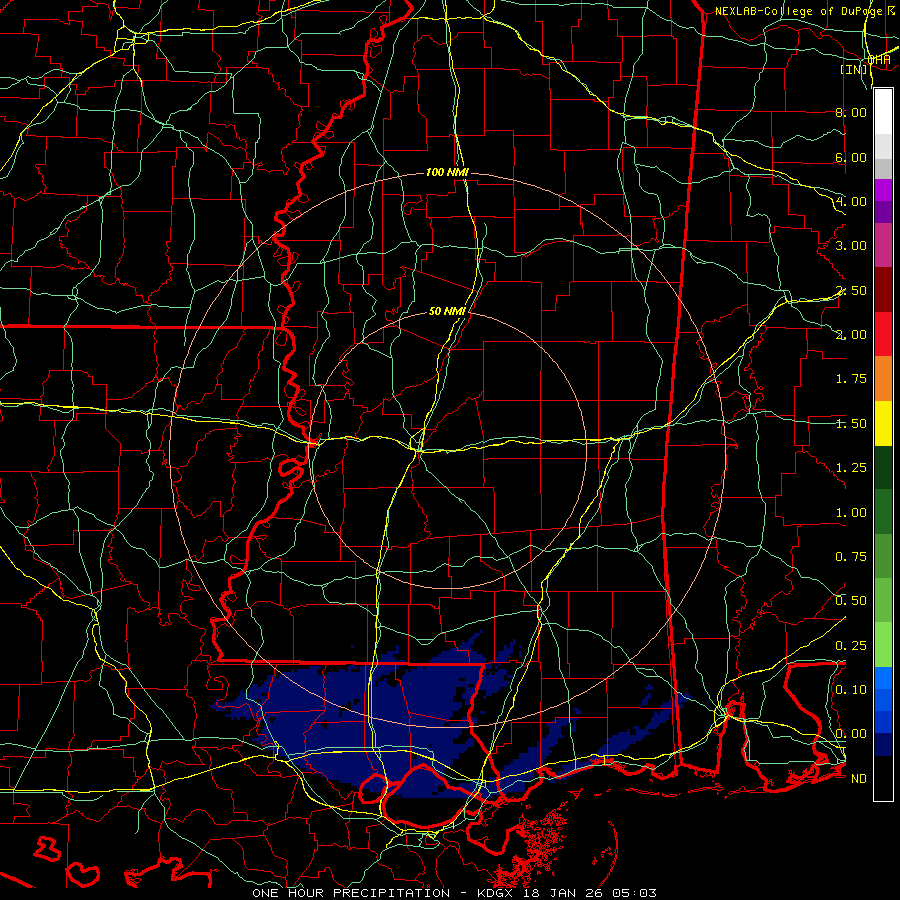
Task: Click the 100 NMI range ring label
Action: coord(447,172)
